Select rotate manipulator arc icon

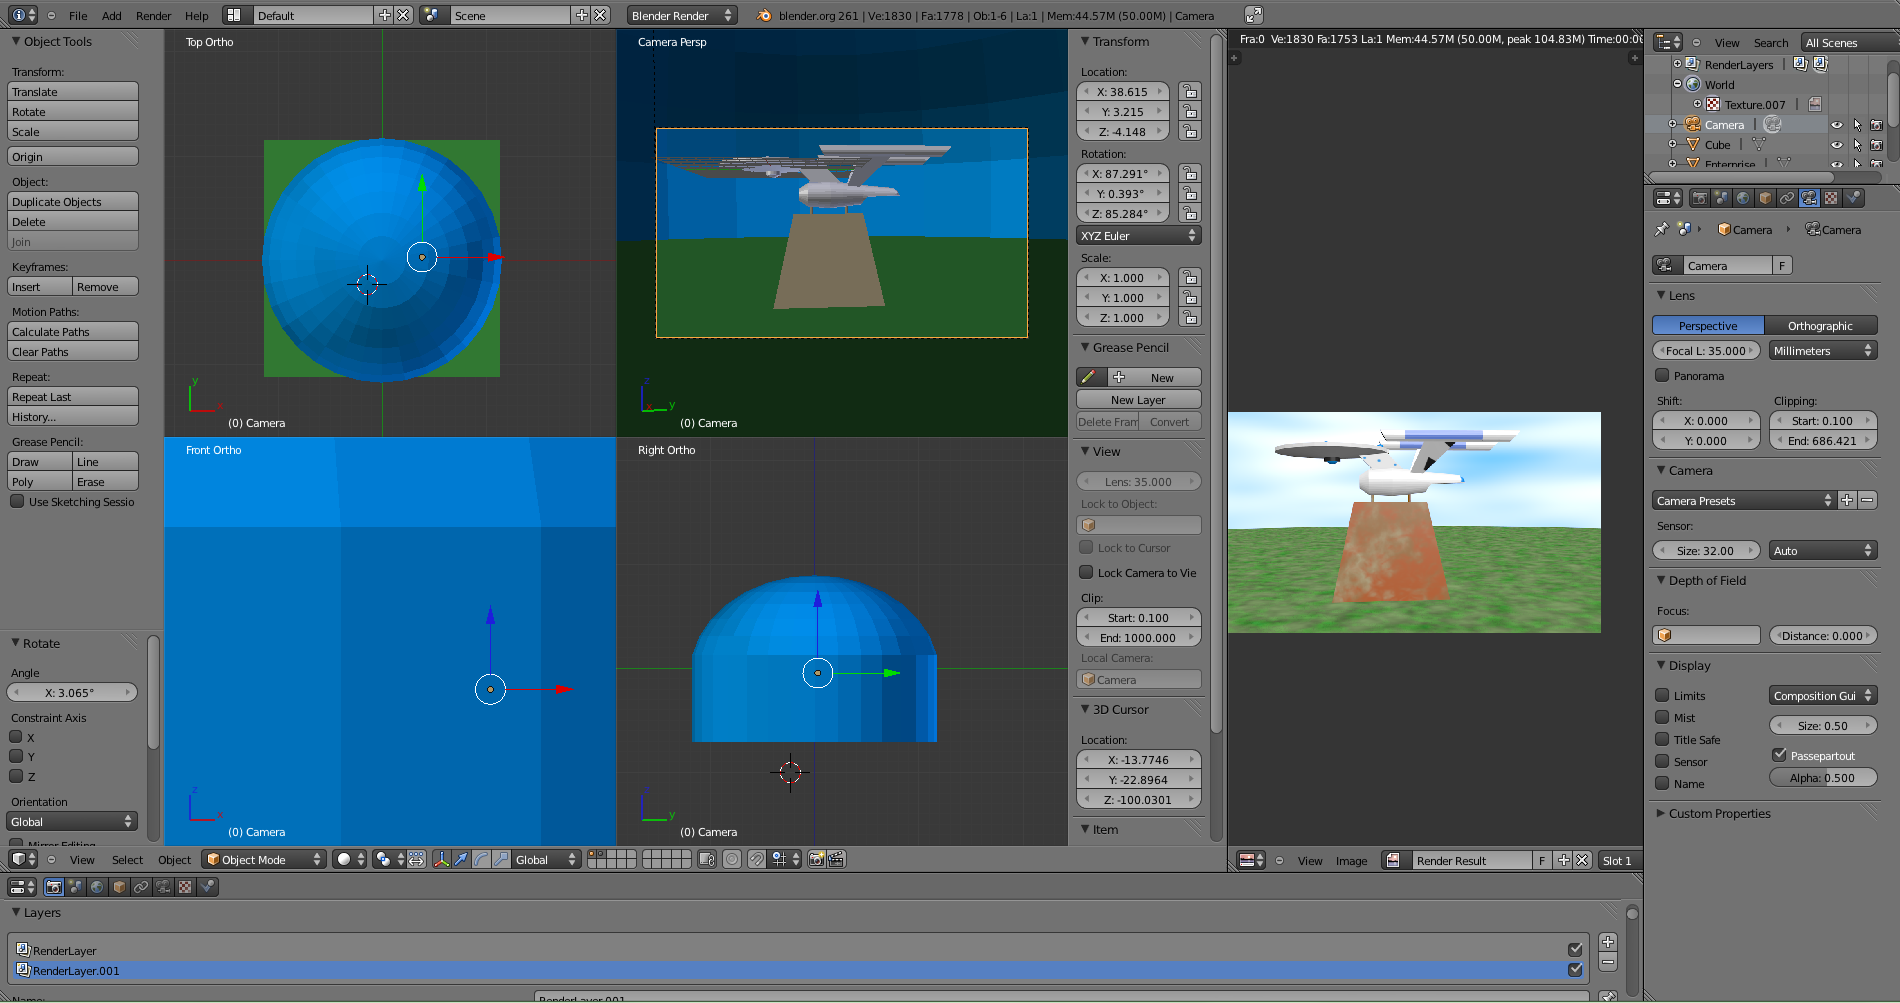(481, 859)
